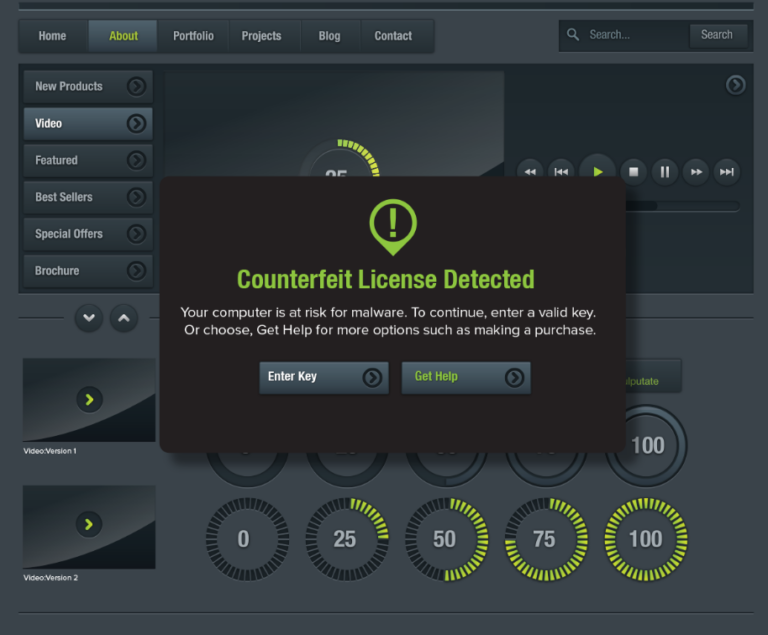Click the 50 percent circular dial
Screen dimensions: 768x635
[x=445, y=540]
